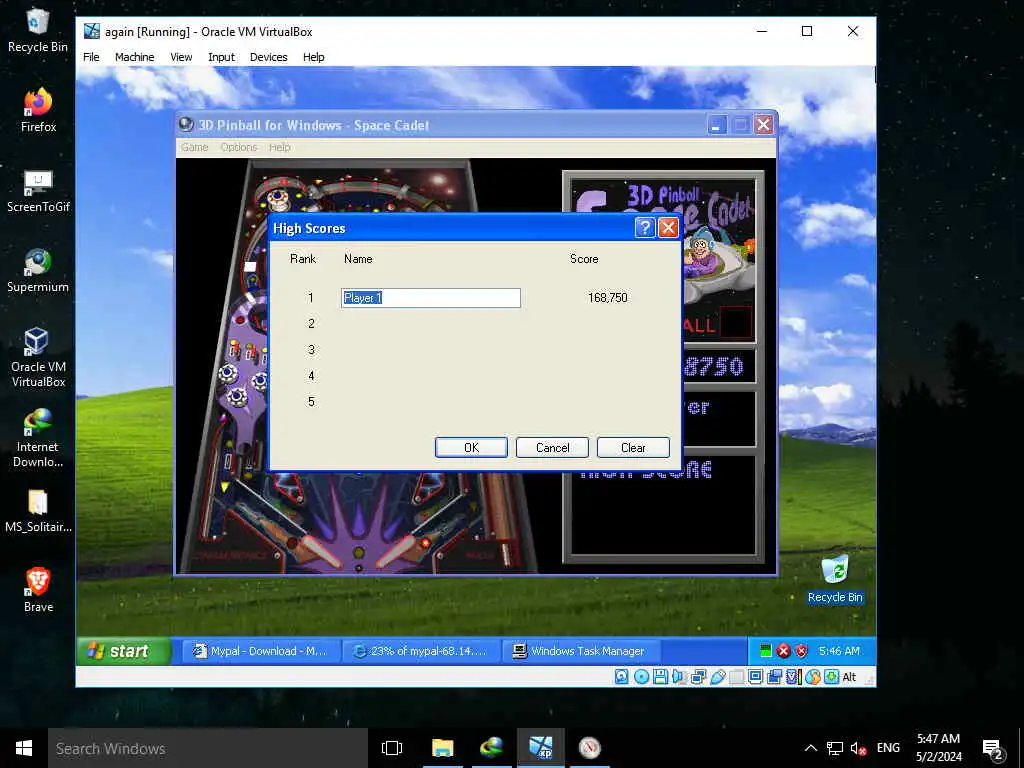The width and height of the screenshot is (1024, 768).
Task: Click the ENG language indicator
Action: tap(888, 748)
